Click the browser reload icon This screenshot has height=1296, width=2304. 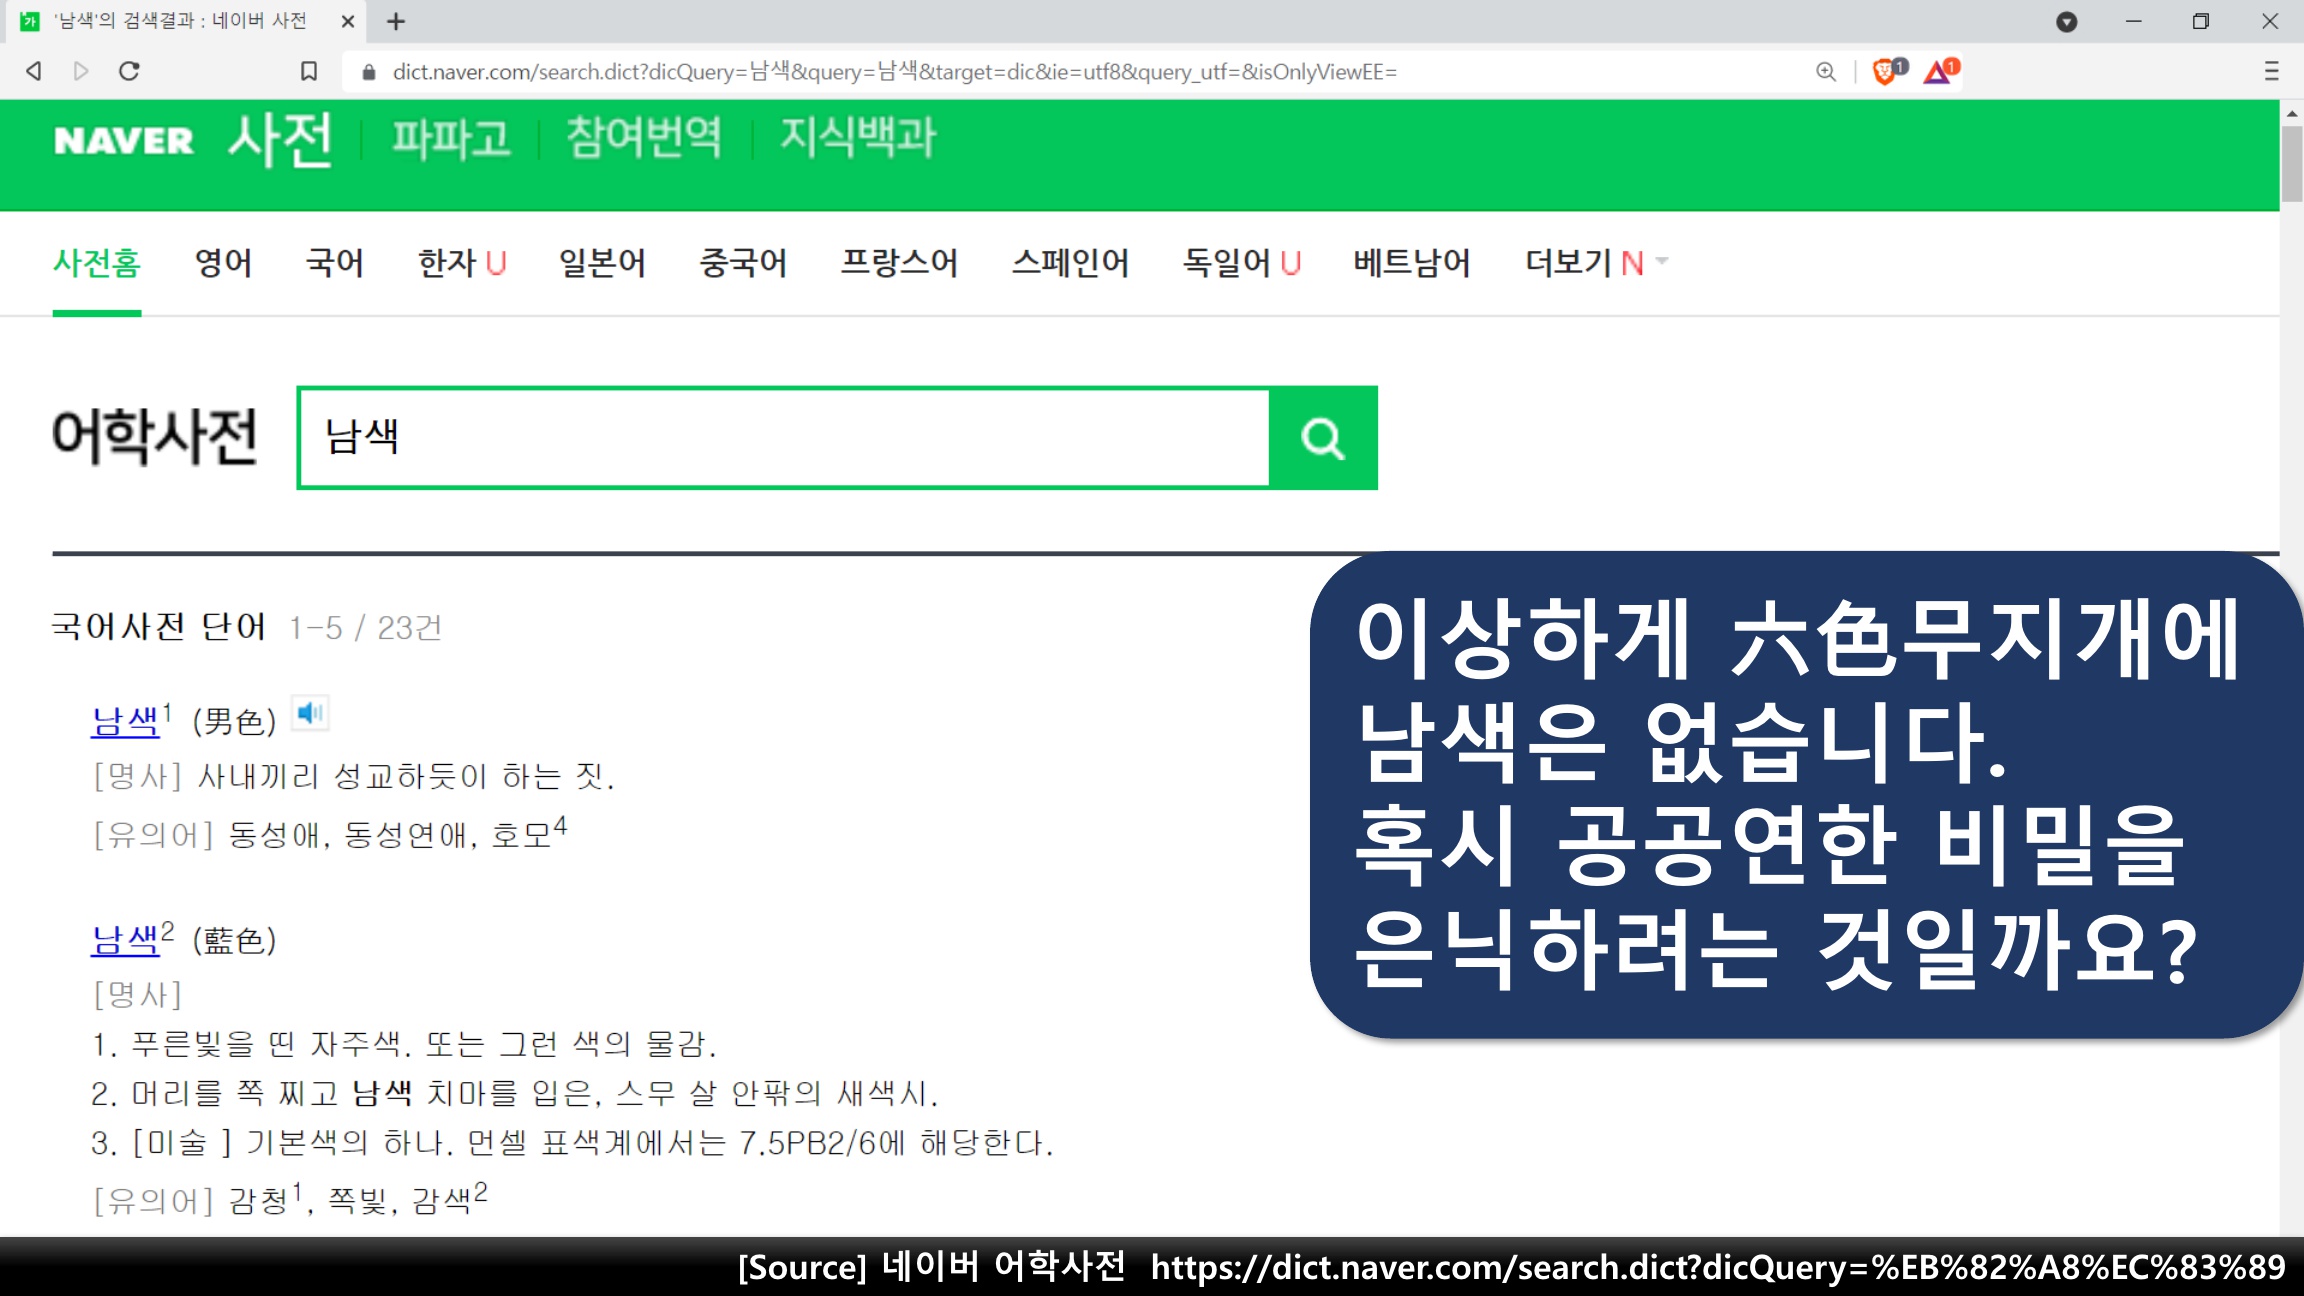pyautogui.click(x=129, y=71)
